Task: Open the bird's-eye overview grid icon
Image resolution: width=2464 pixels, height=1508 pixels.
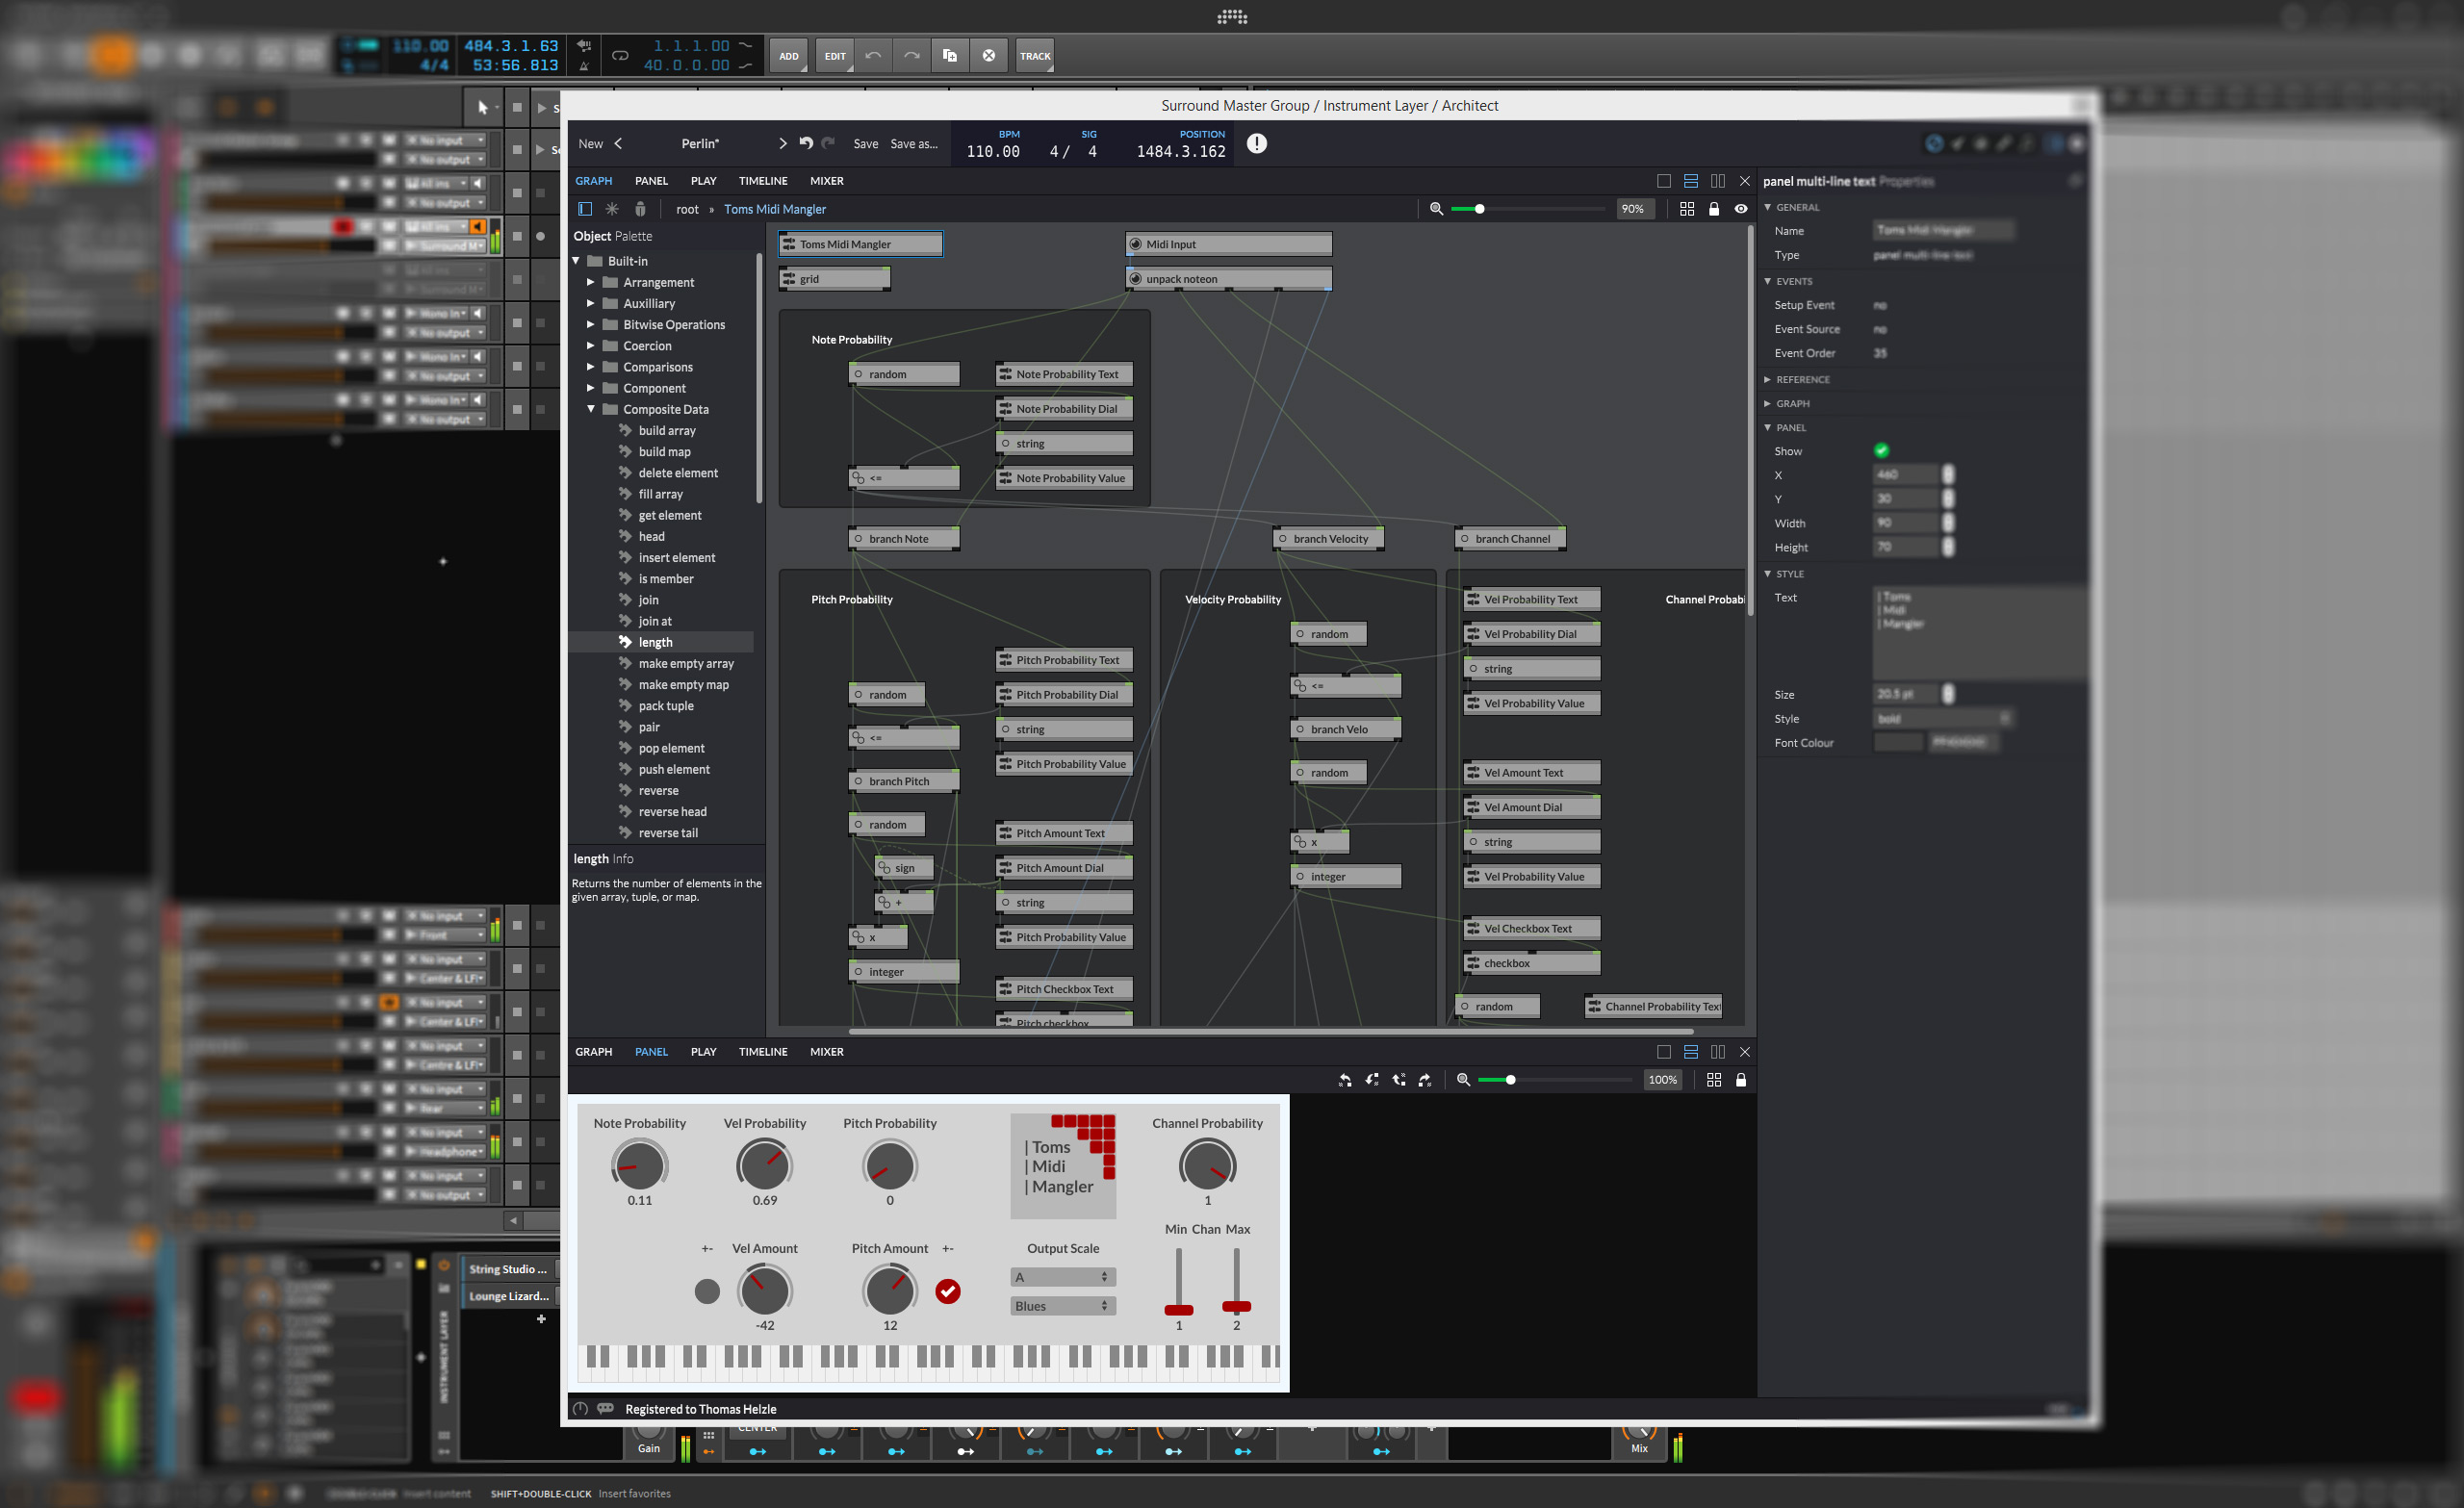Action: [x=1688, y=209]
